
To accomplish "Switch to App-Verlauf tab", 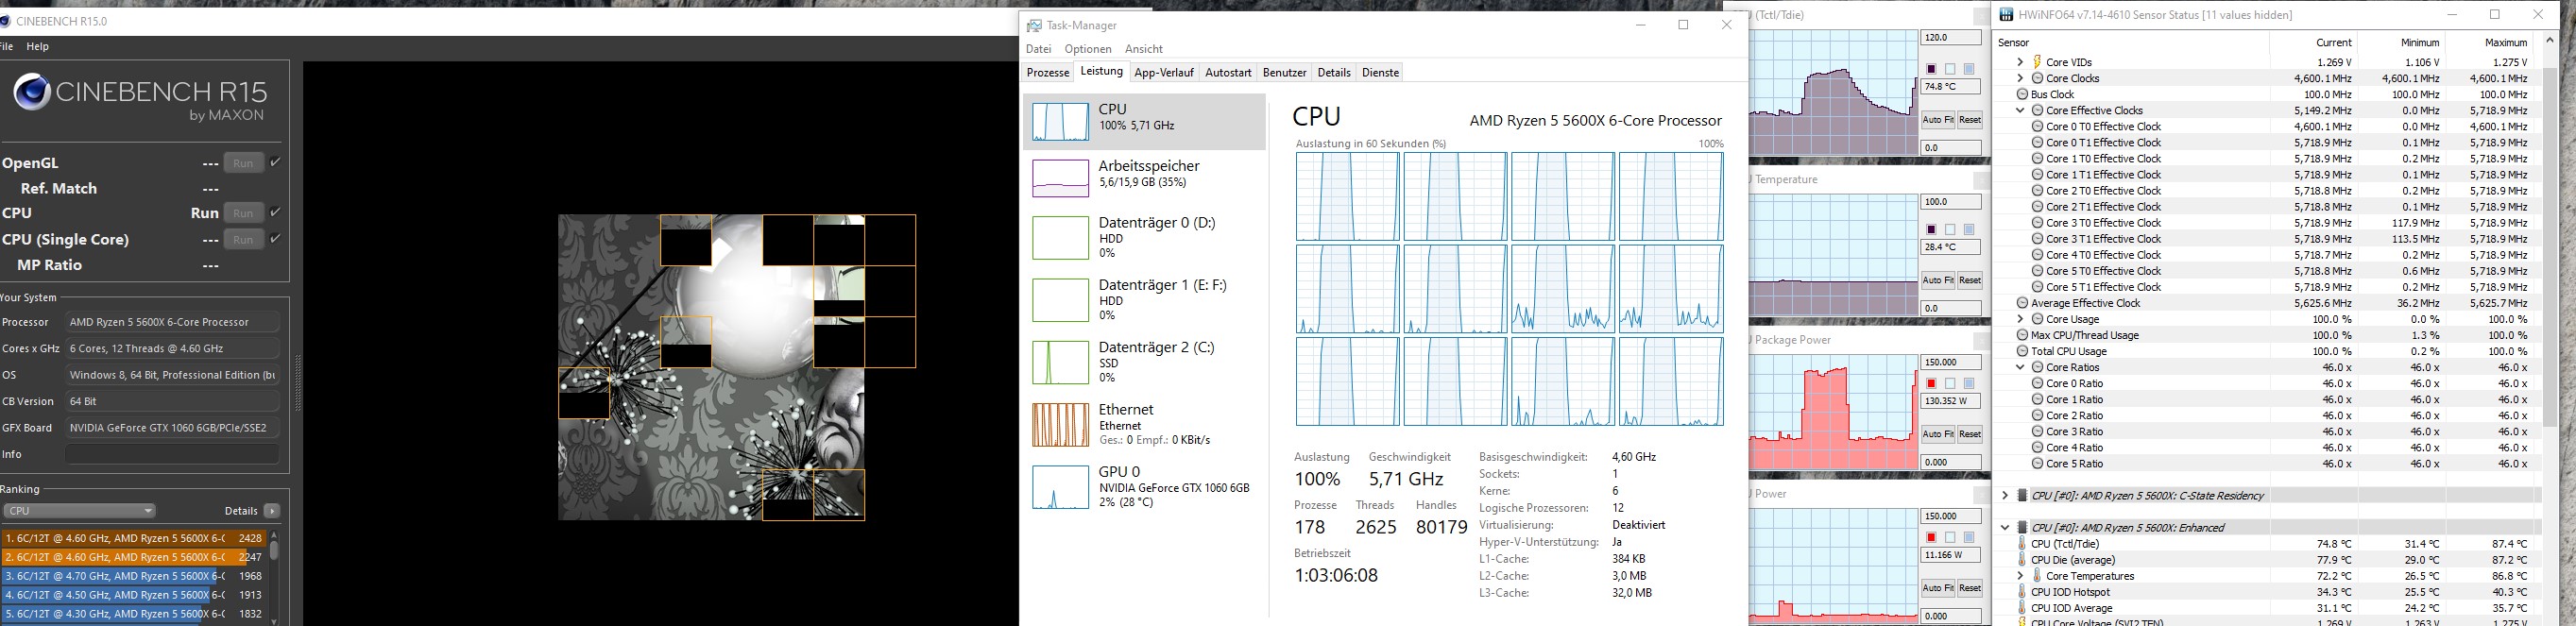I will [x=1164, y=73].
